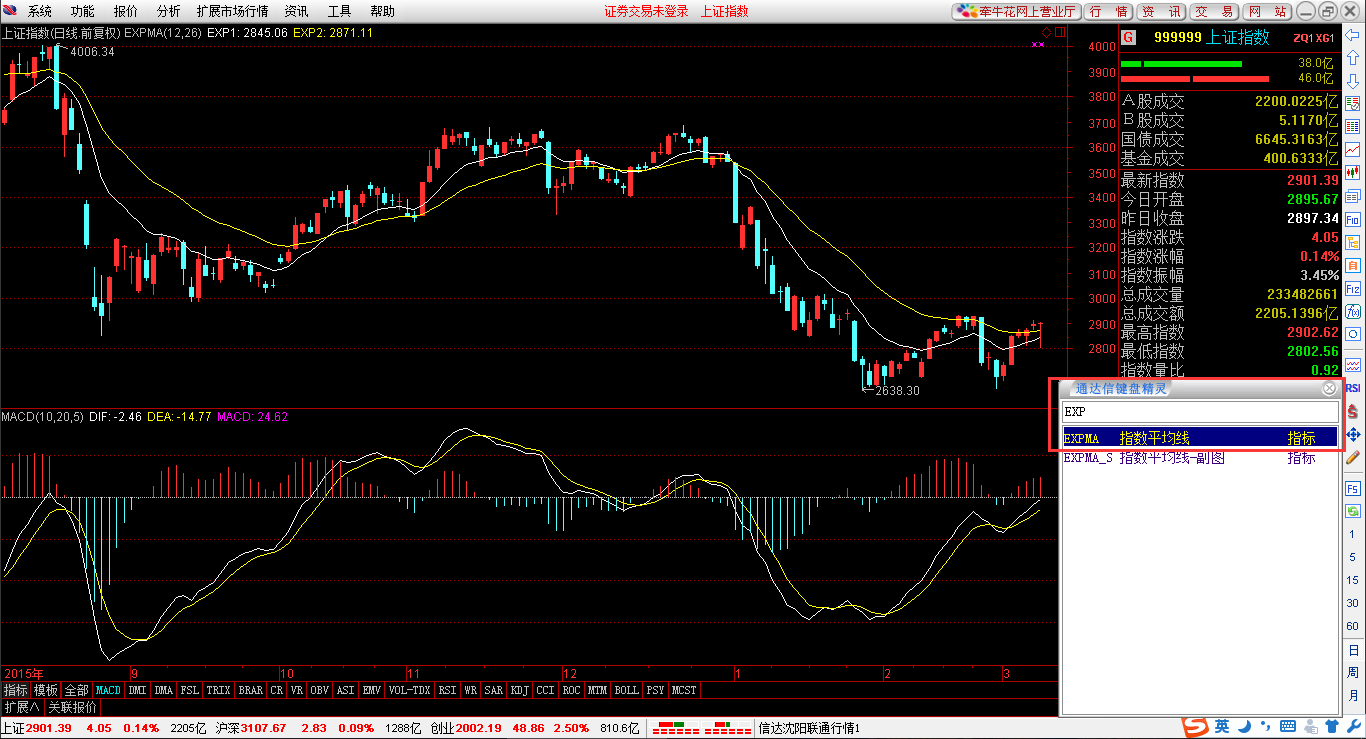Switch to the VOL-TDX indicator tab

[409, 690]
